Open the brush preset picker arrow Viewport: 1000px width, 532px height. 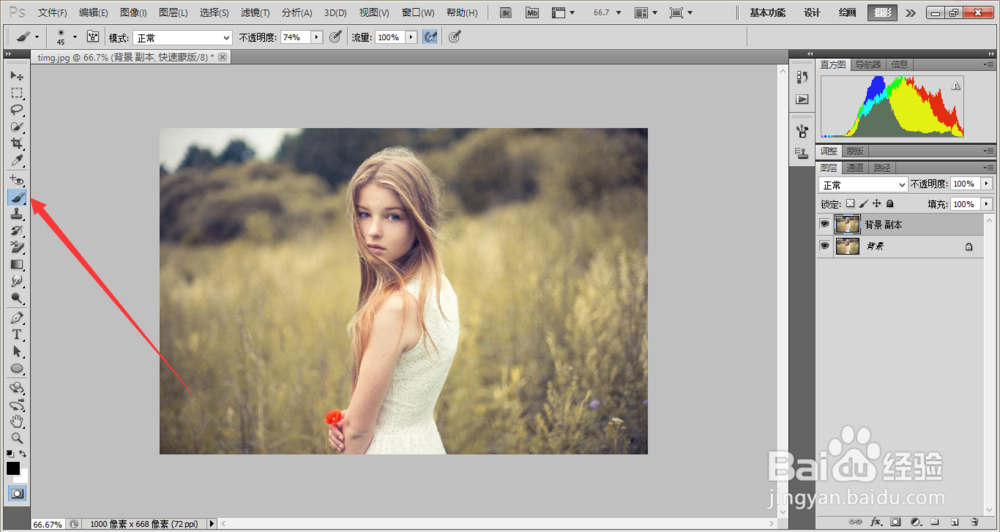click(x=75, y=37)
